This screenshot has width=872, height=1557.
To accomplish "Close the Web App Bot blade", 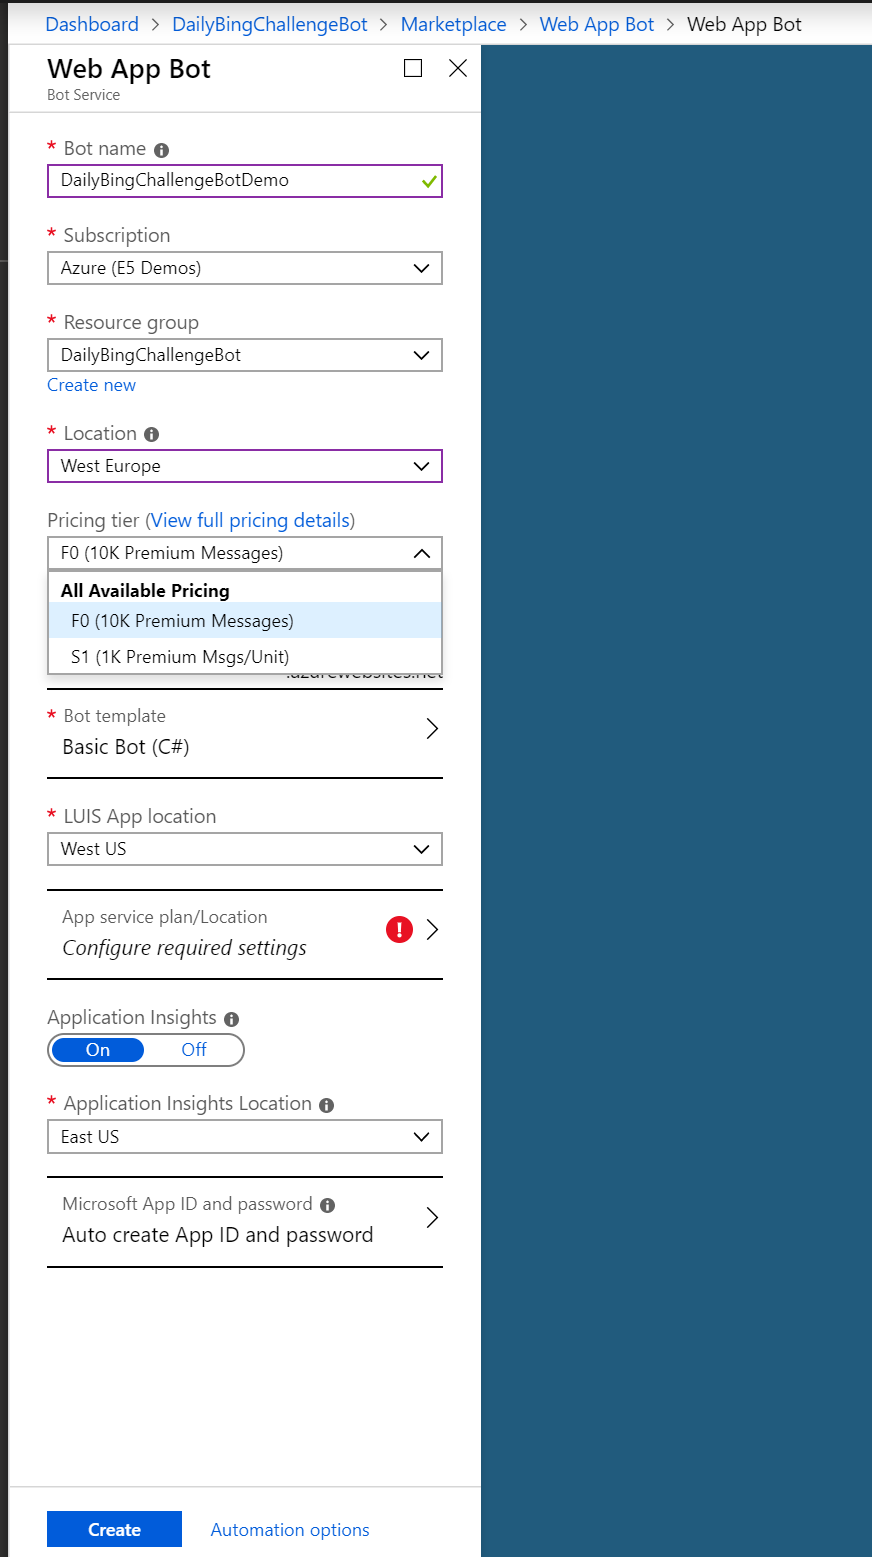I will pos(458,68).
